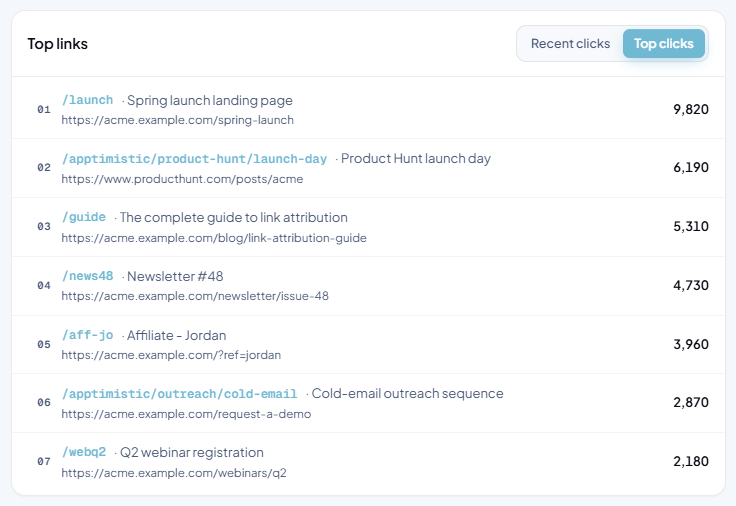The width and height of the screenshot is (736, 506).
Task: Open the /apptimistic/outreach/cold-email short link
Action: click(180, 394)
